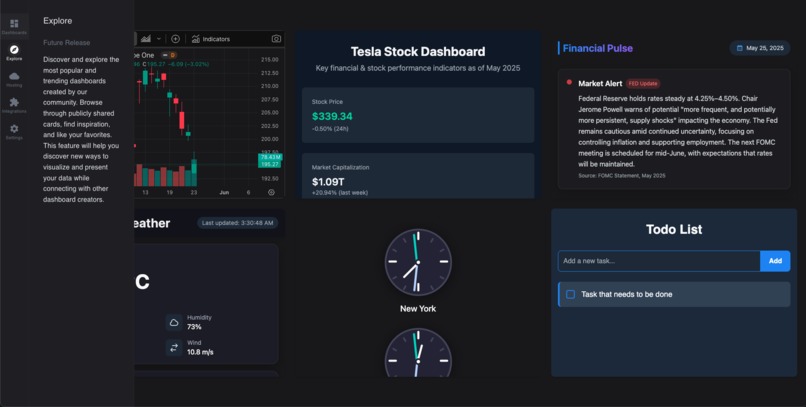Click the Tesla Stock Dashboard title
Viewport: 806px width, 407px height.
tap(418, 51)
